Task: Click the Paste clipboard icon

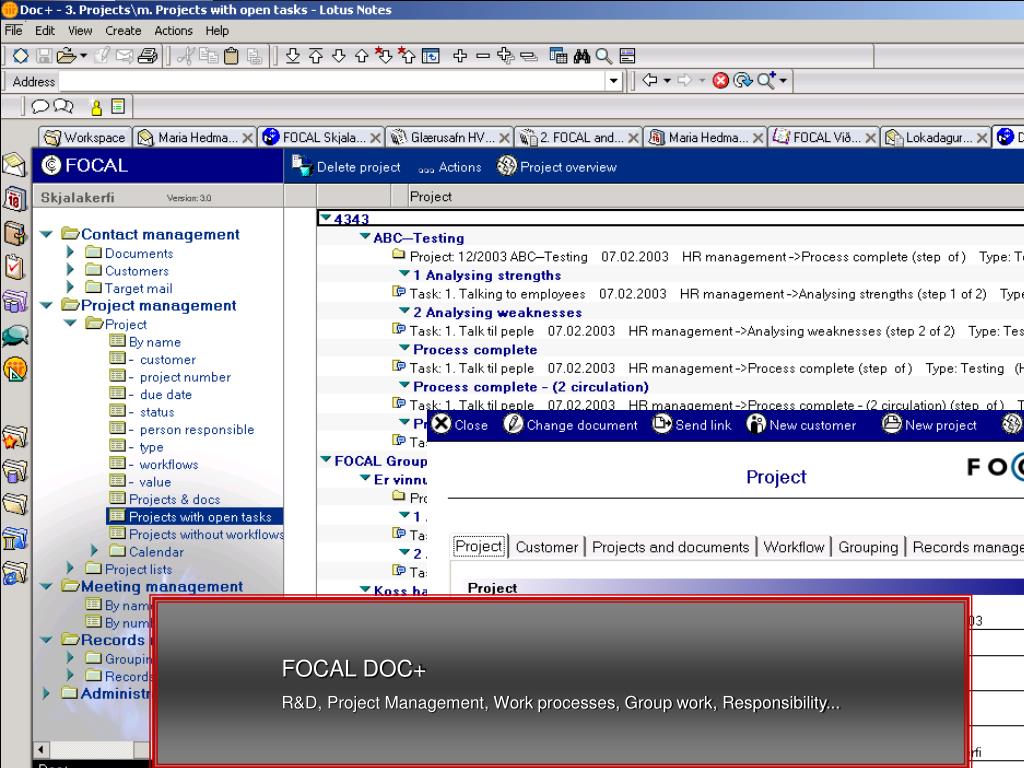Action: [x=231, y=56]
